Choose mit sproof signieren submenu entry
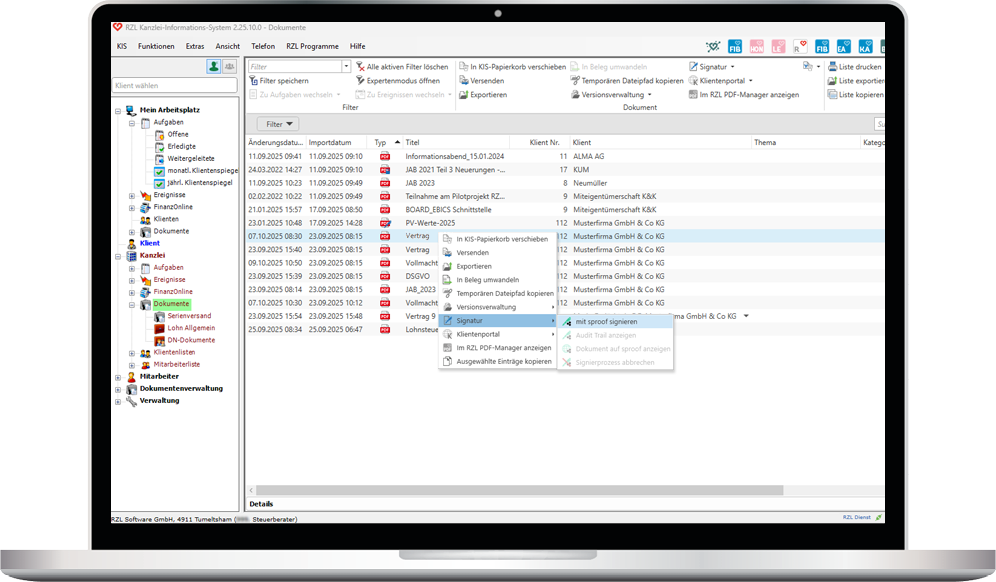The image size is (996, 582). point(615,321)
